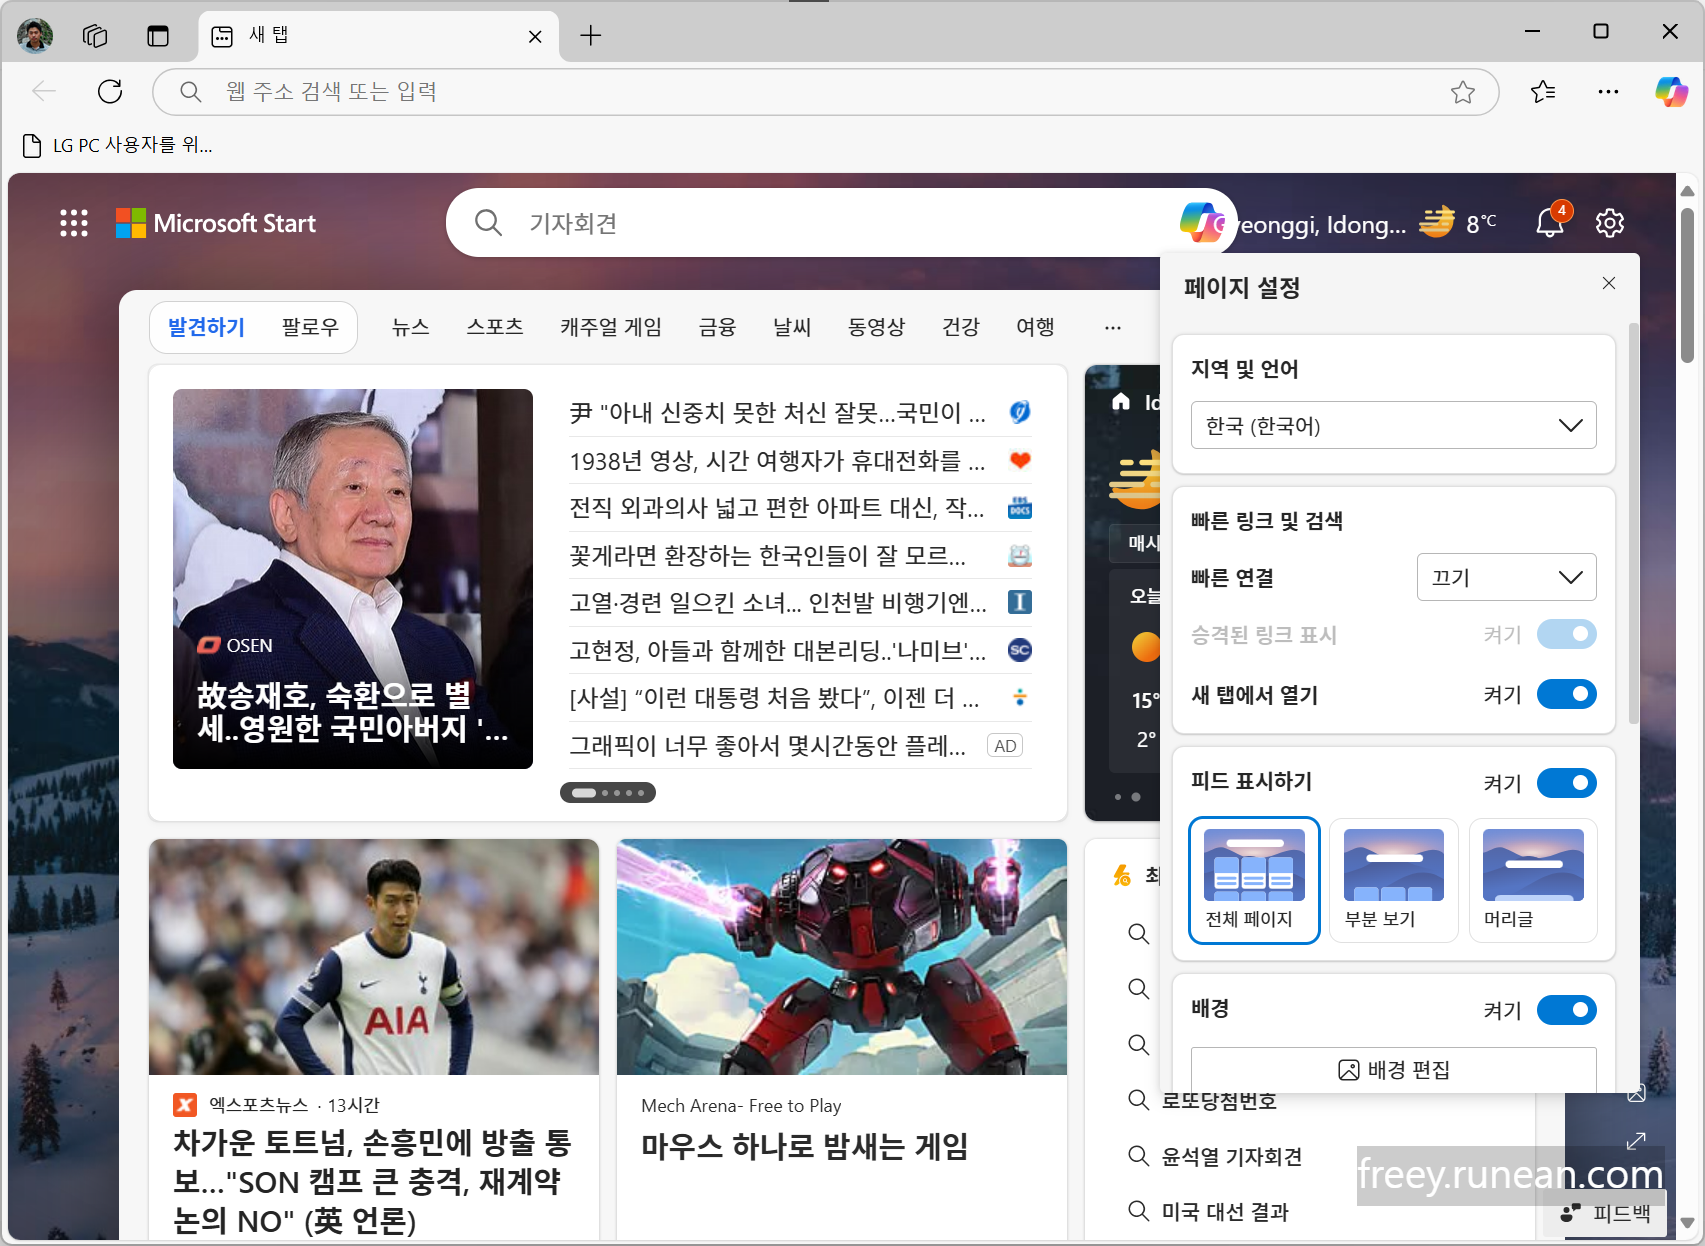Open the weather widget showing 8°C
This screenshot has width=1705, height=1246.
(1458, 222)
